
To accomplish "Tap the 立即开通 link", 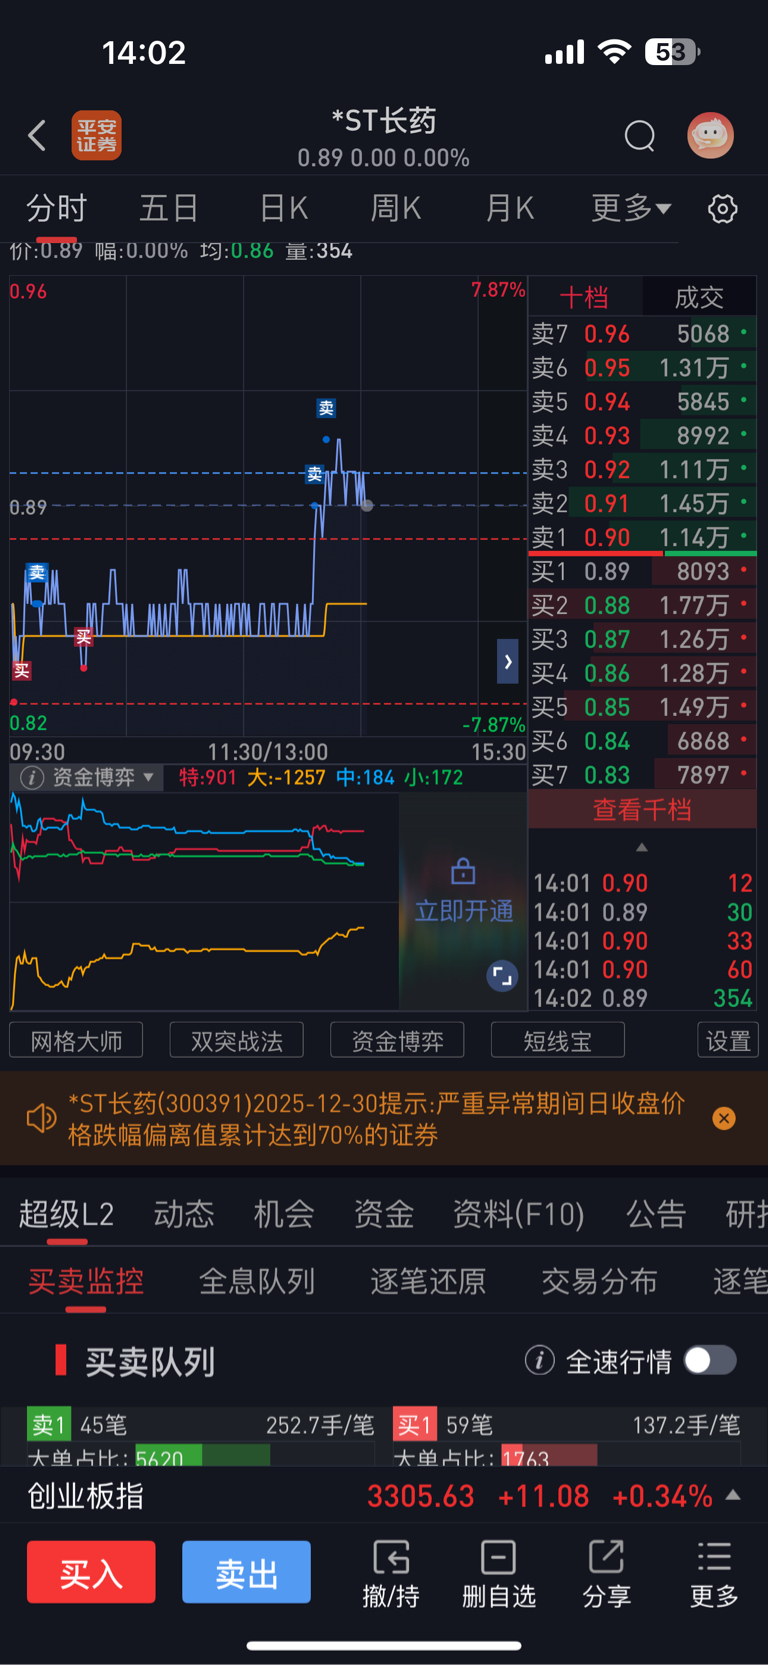I will click(x=464, y=911).
